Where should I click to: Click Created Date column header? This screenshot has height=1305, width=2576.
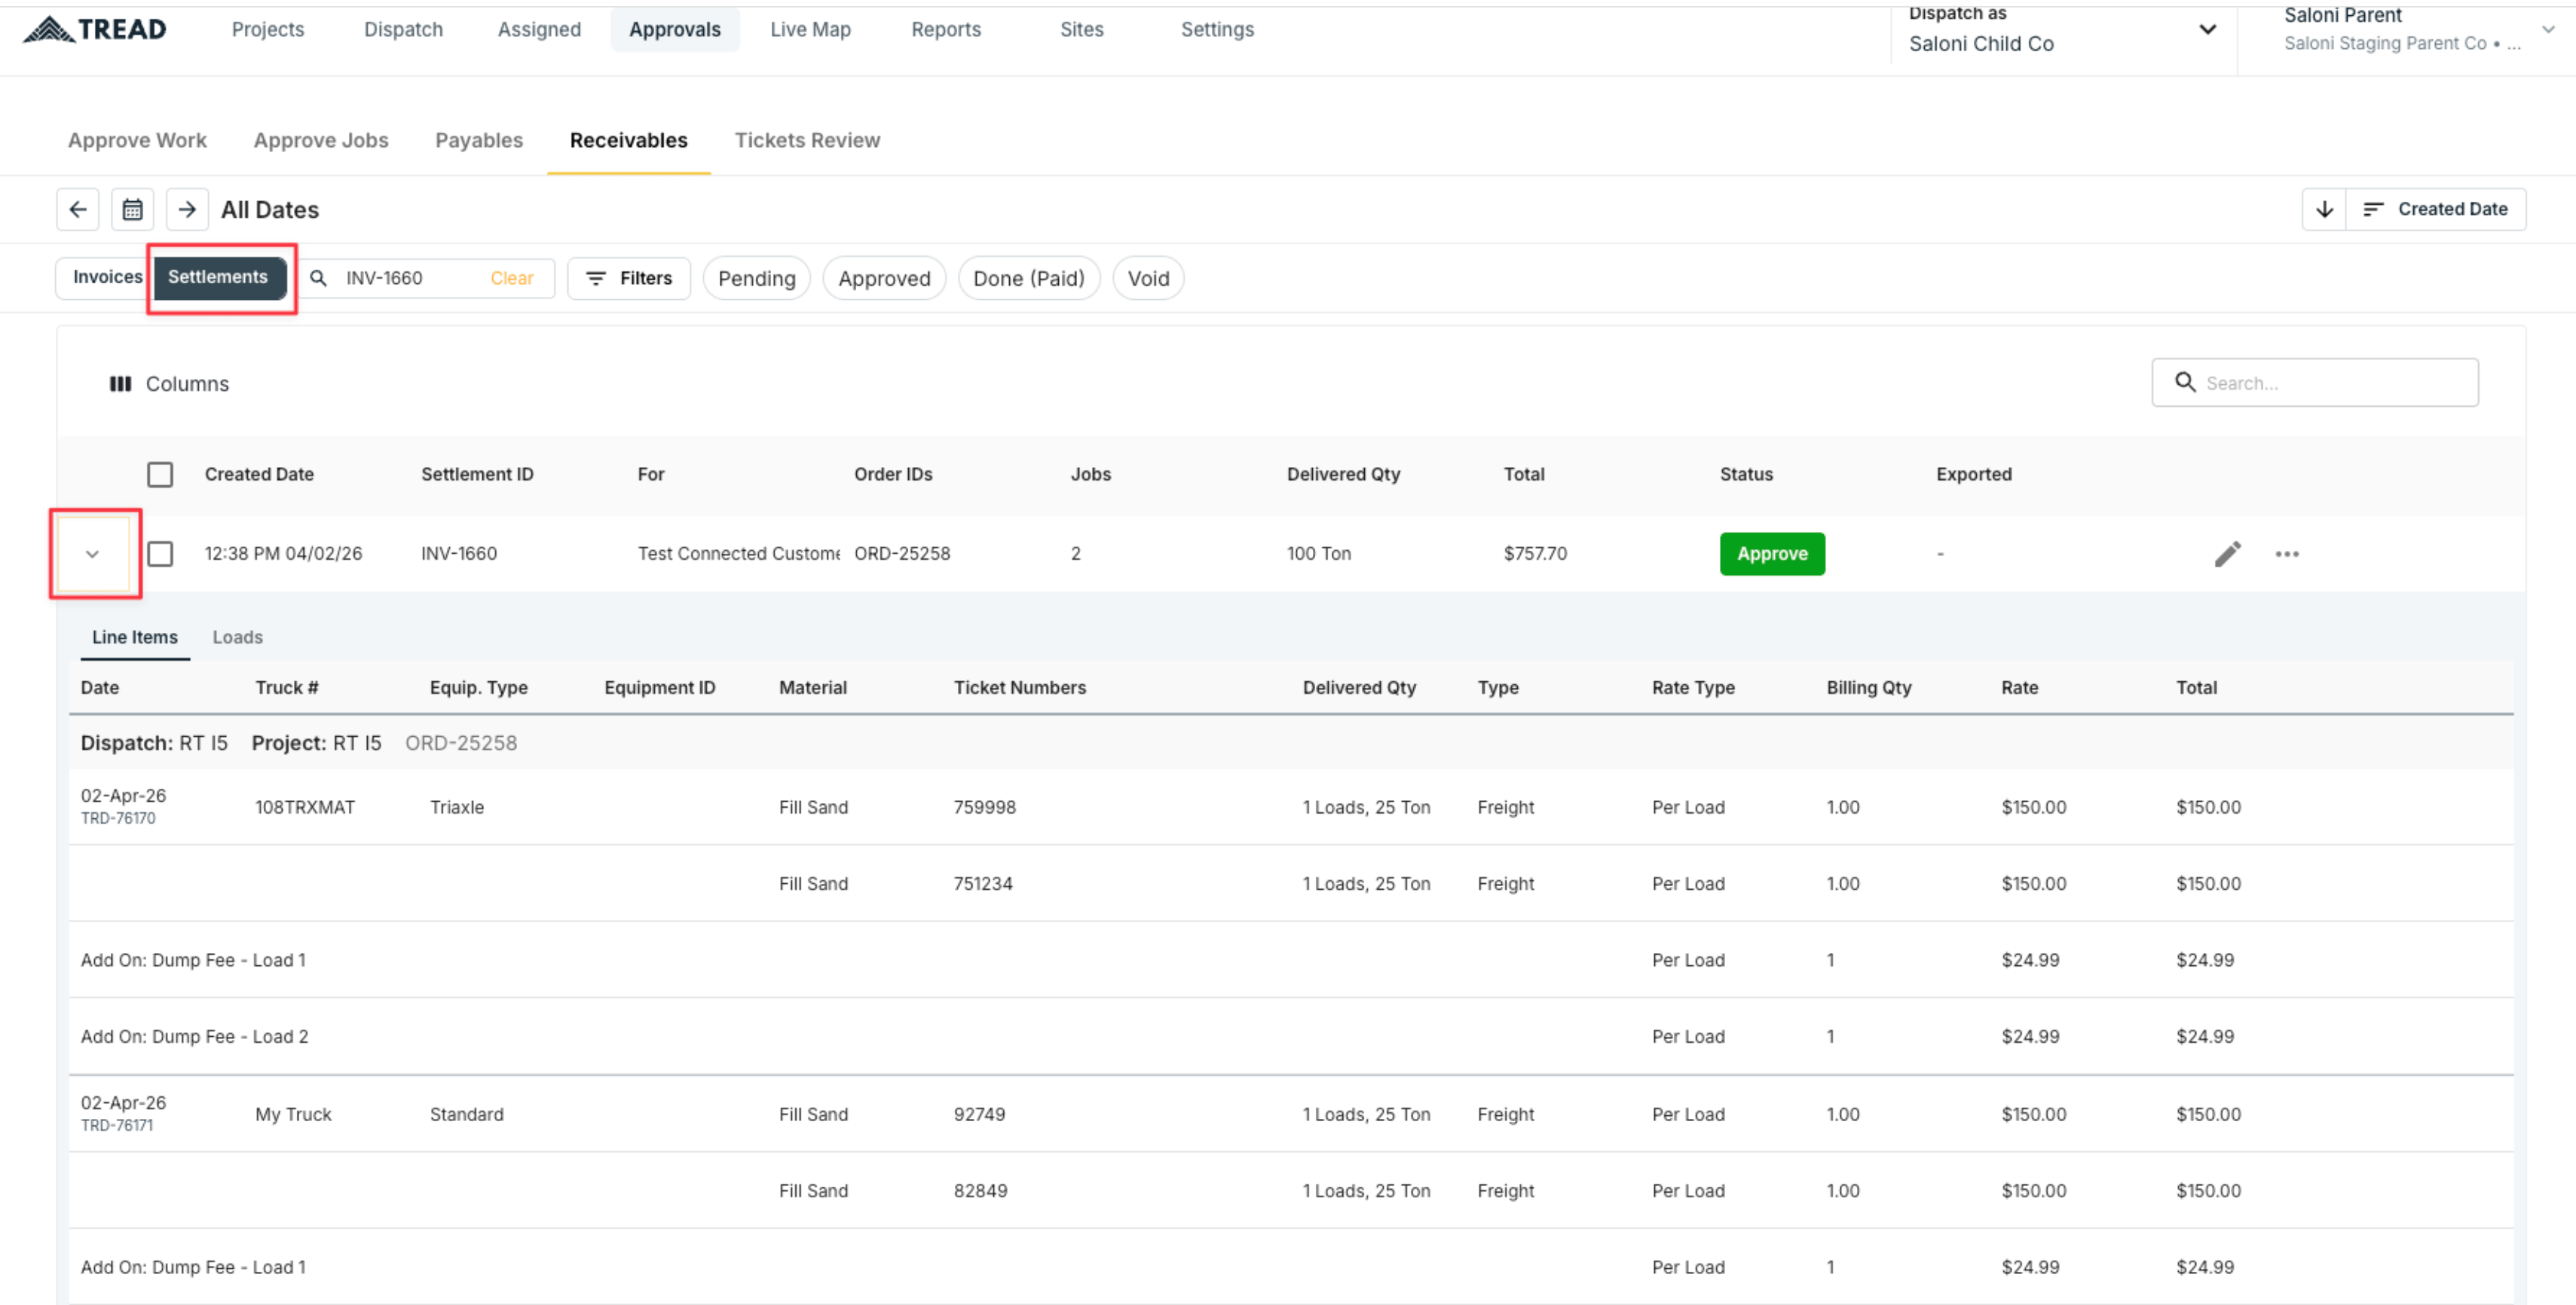(x=259, y=474)
